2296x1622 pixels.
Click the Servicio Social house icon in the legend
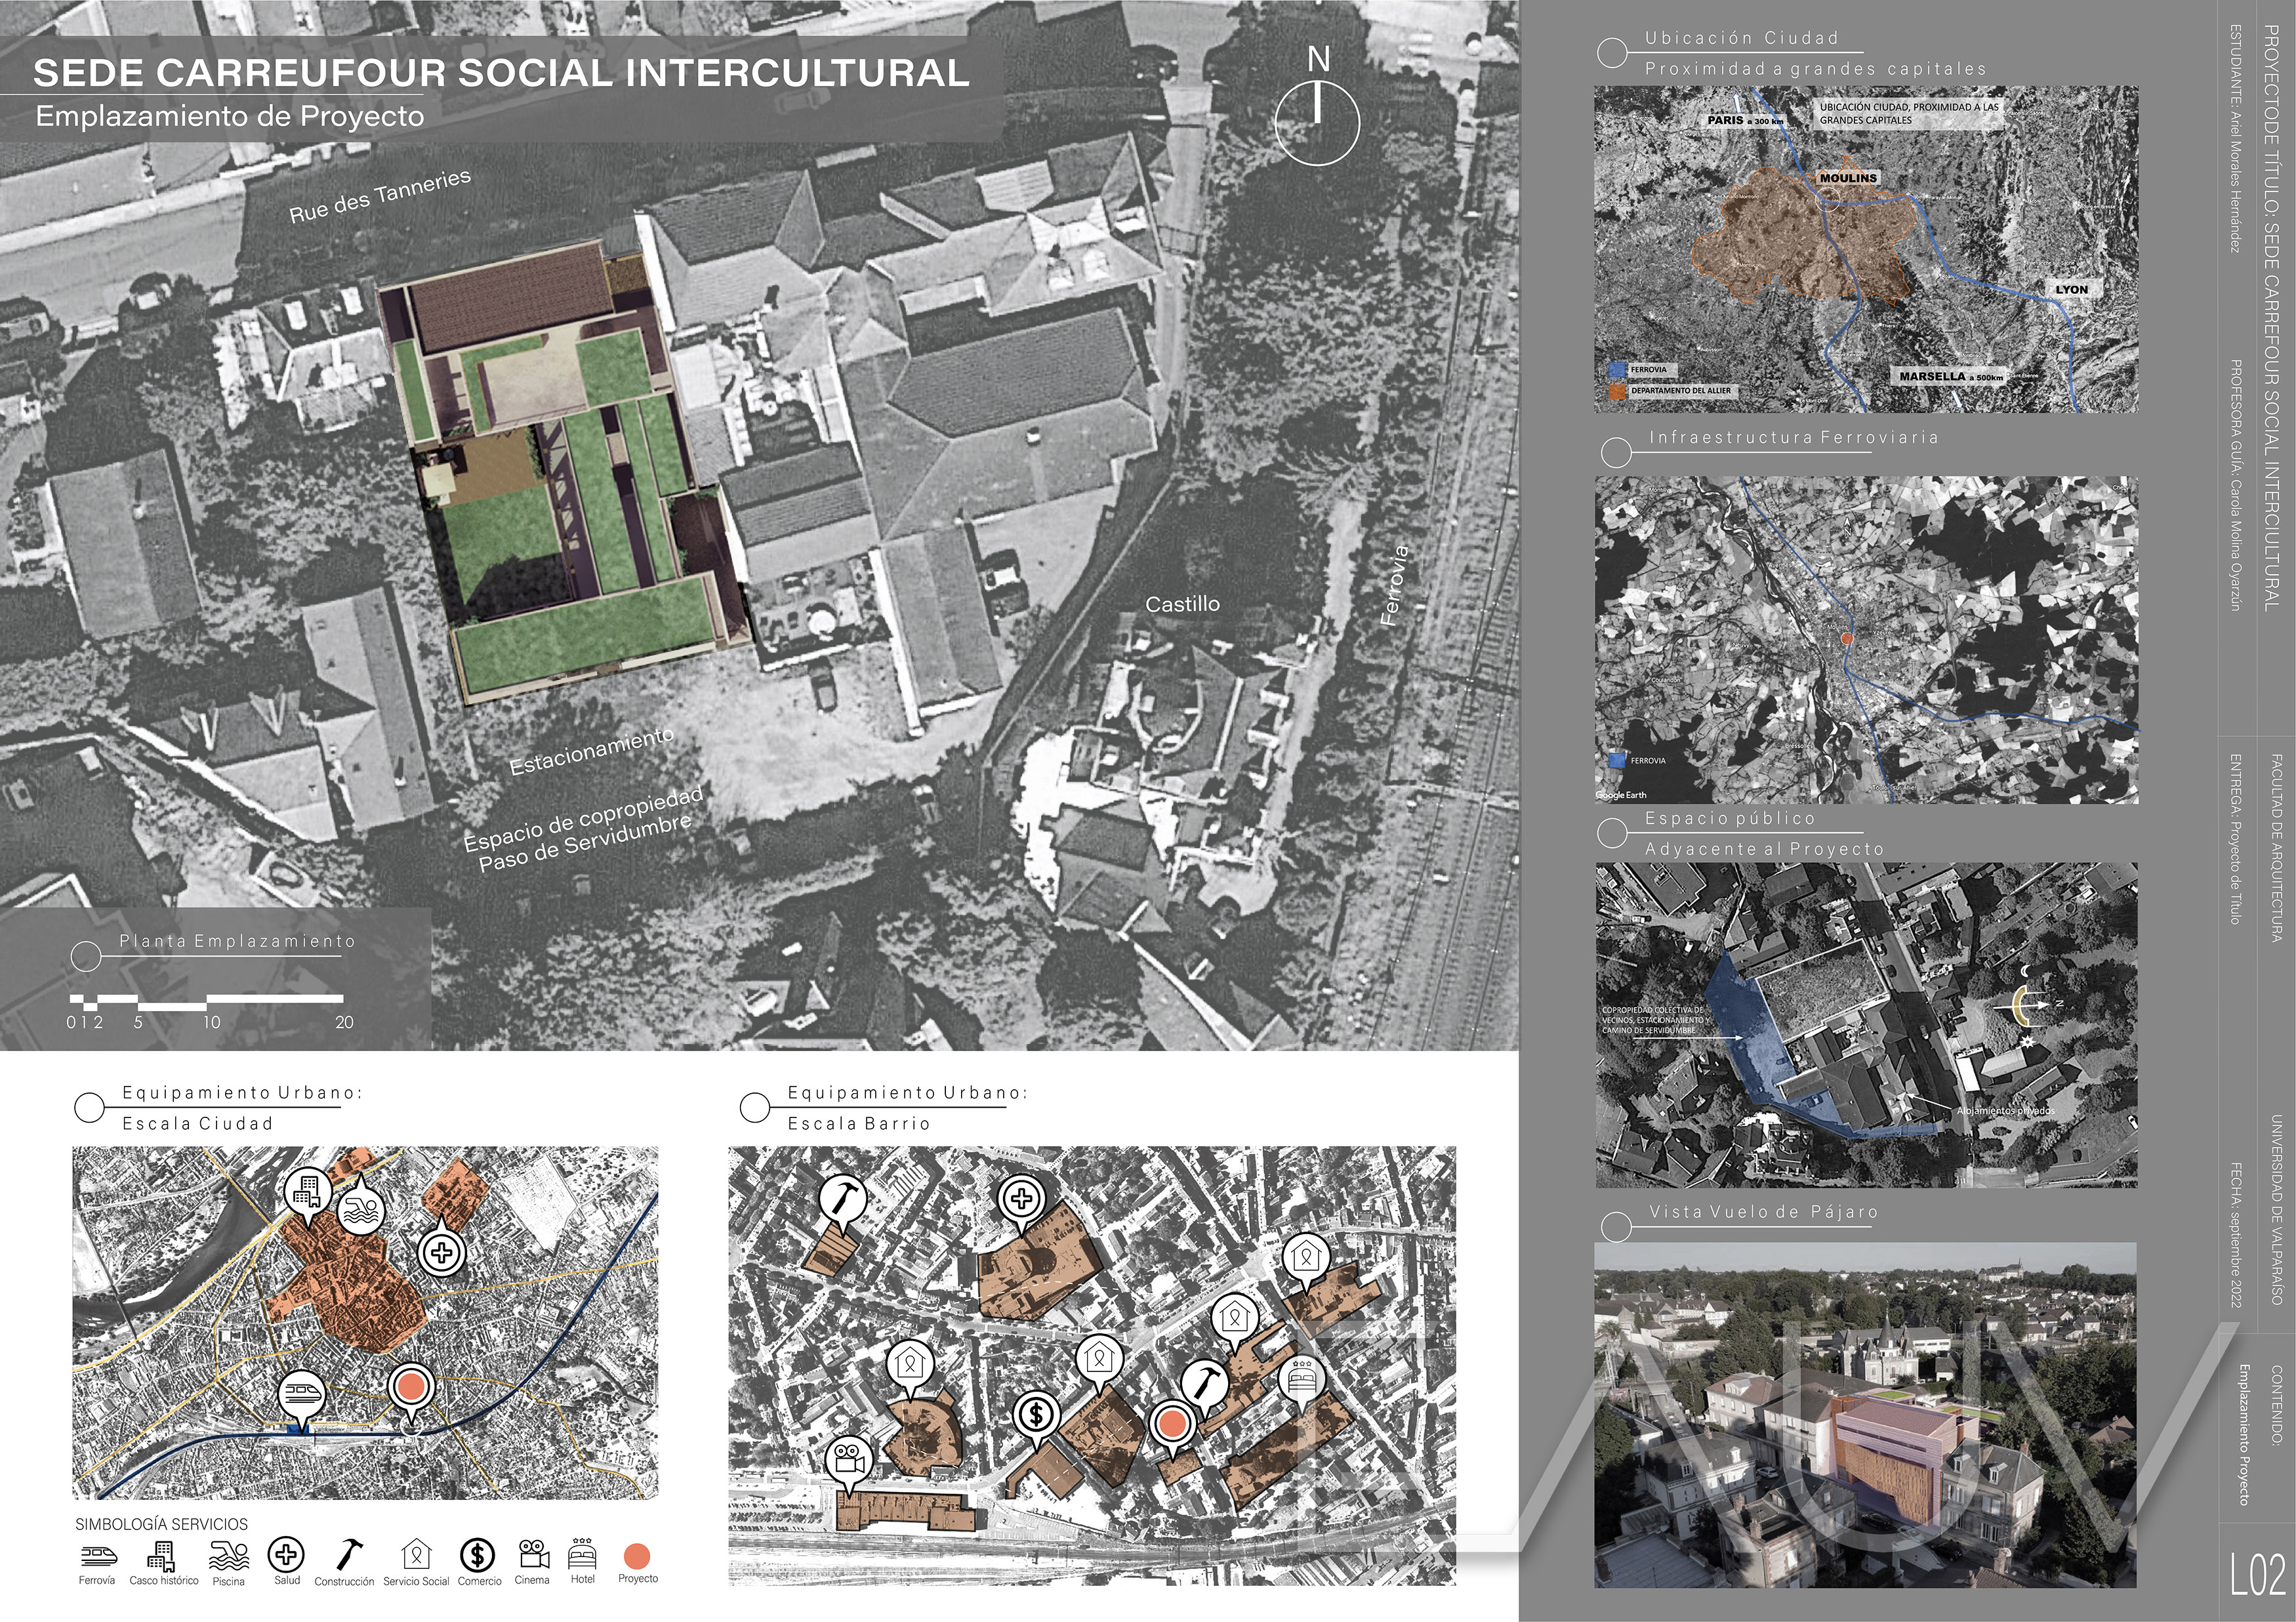[x=416, y=1554]
